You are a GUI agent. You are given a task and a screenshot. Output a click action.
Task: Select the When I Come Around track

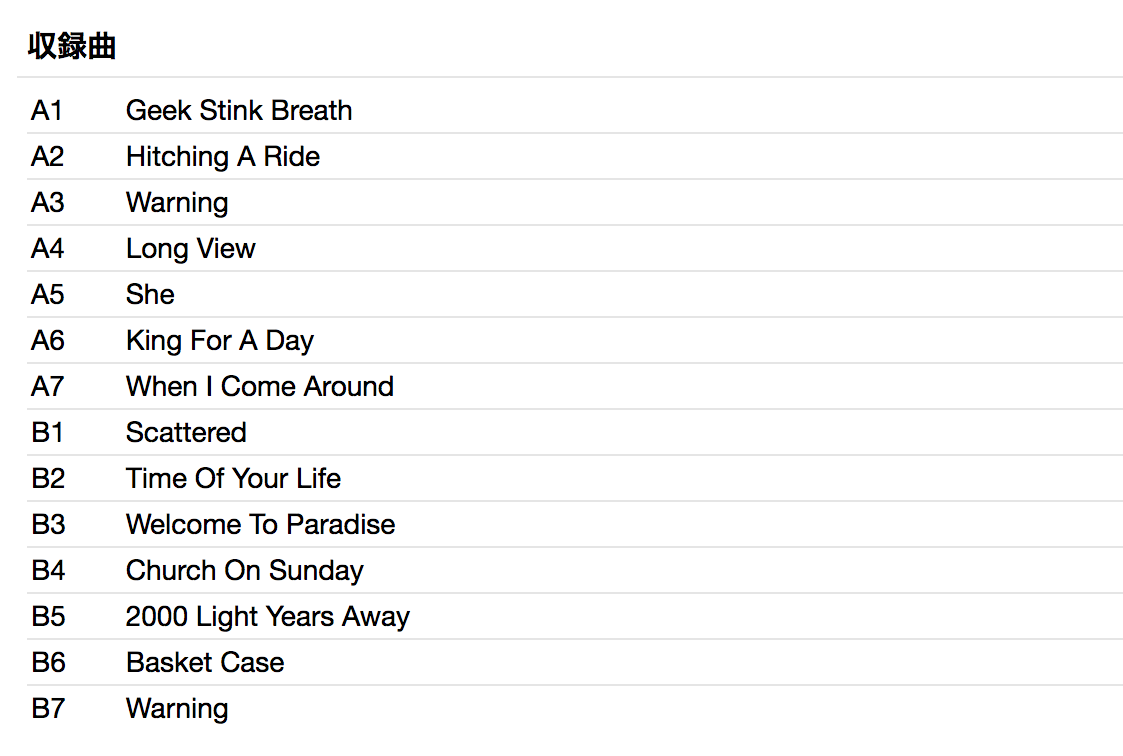tap(260, 386)
